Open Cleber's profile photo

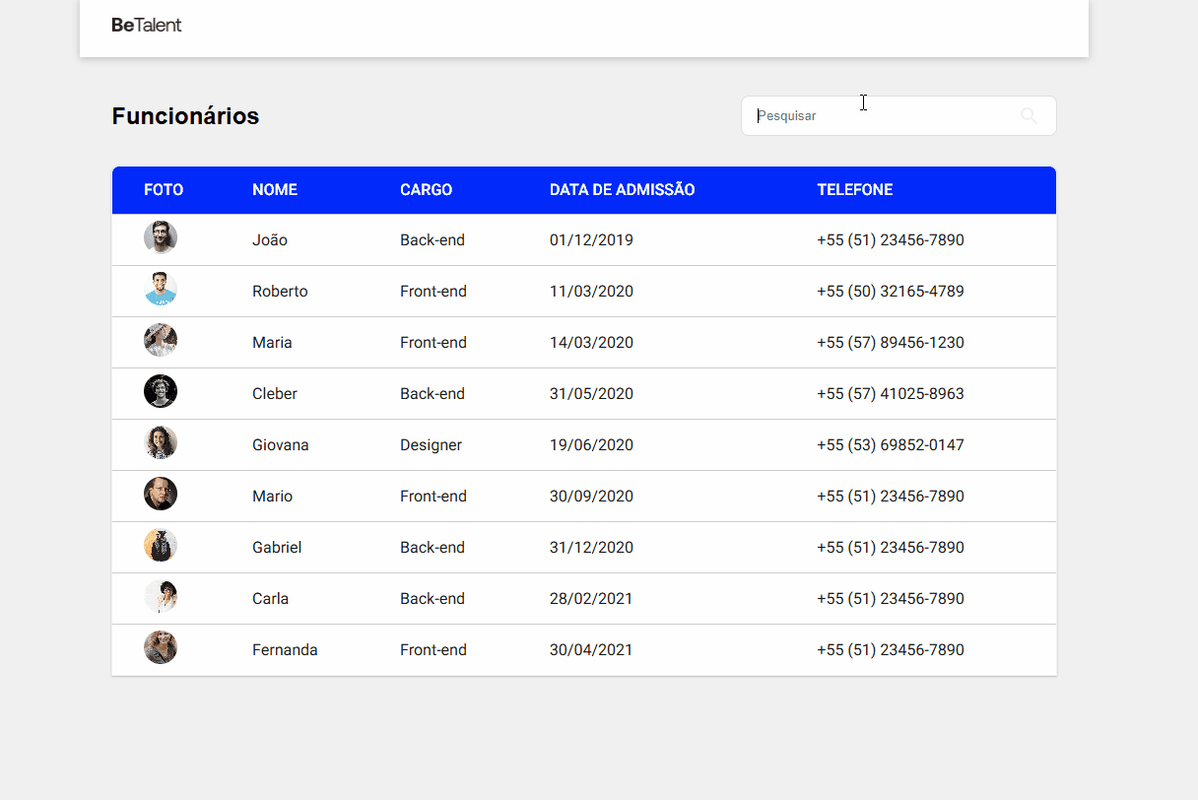pos(160,391)
